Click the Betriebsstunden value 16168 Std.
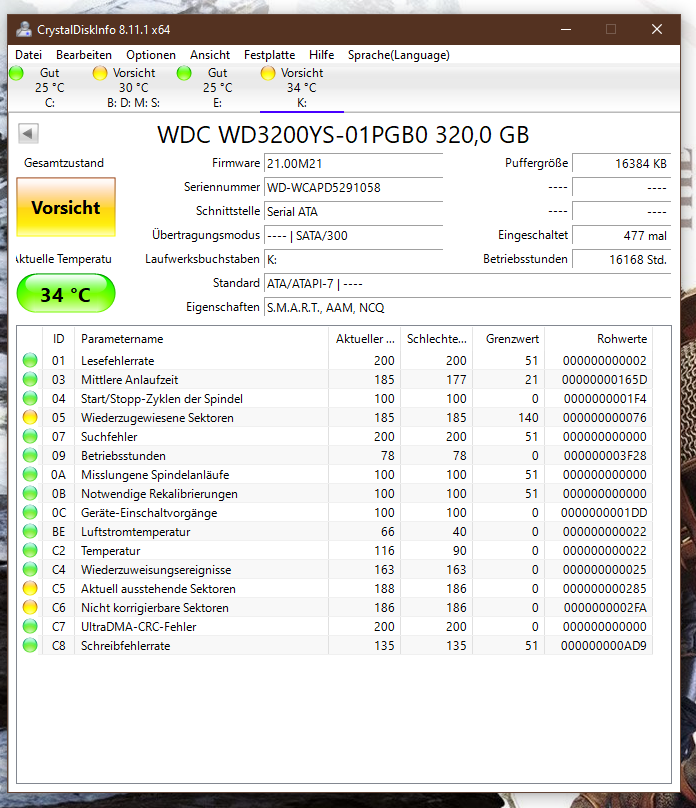 point(621,259)
